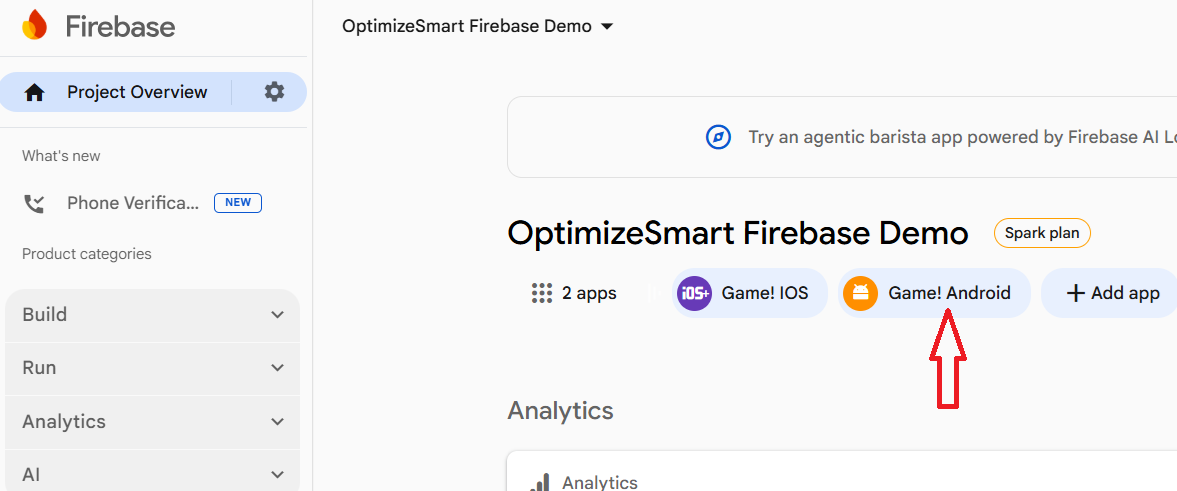The width and height of the screenshot is (1177, 491).
Task: Click the Analytics bar chart icon
Action: click(540, 483)
